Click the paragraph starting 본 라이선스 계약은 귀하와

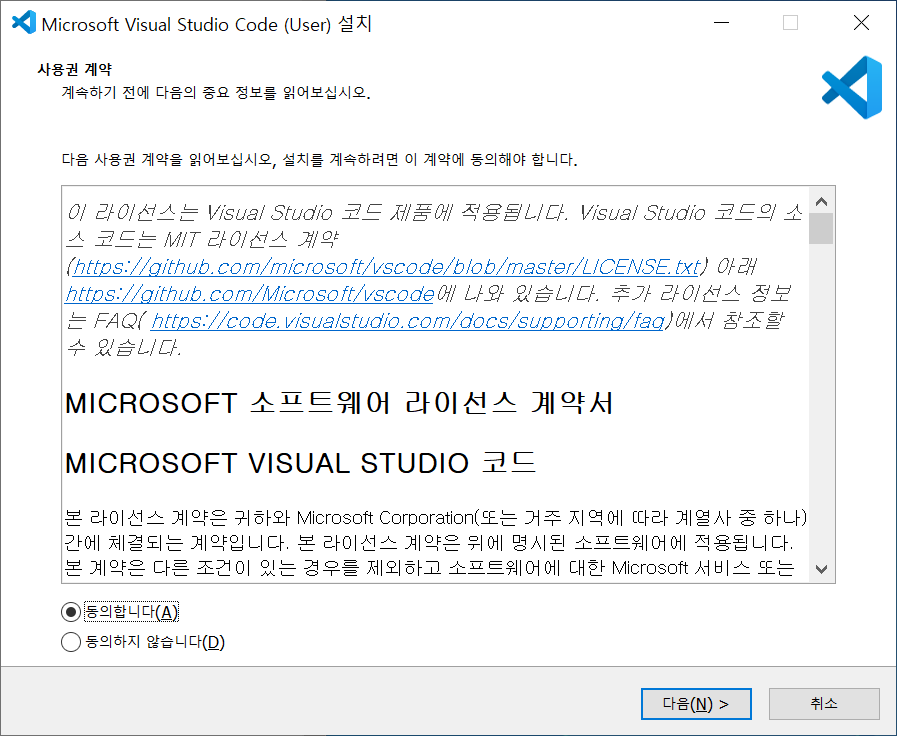(436, 542)
